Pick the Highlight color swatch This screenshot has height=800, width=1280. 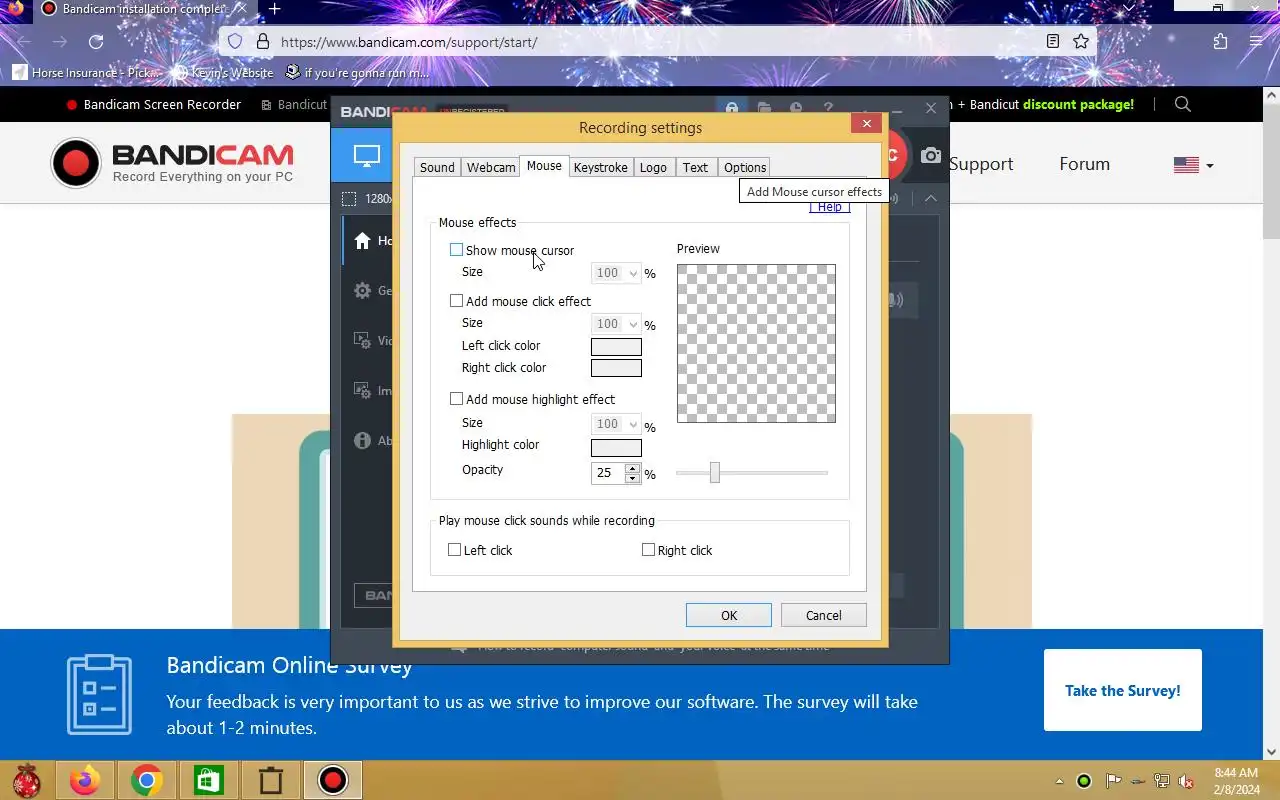coord(616,447)
